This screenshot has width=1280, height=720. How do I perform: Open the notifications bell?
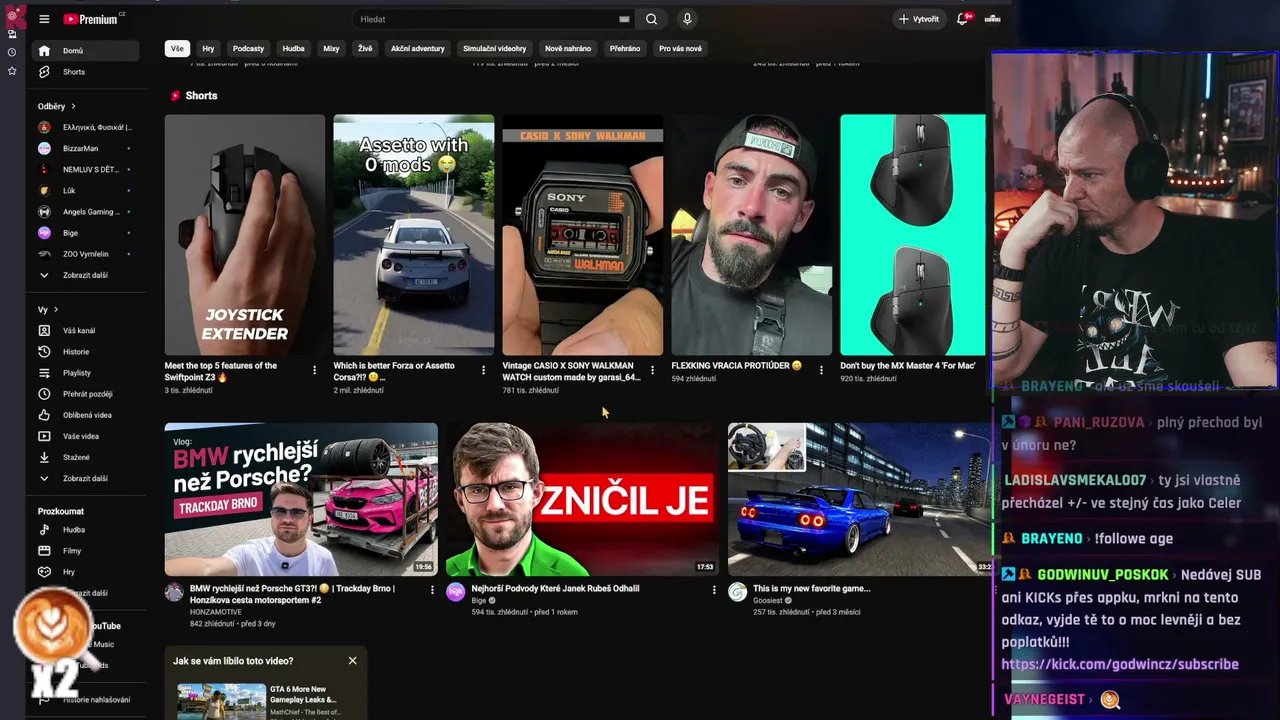(963, 19)
